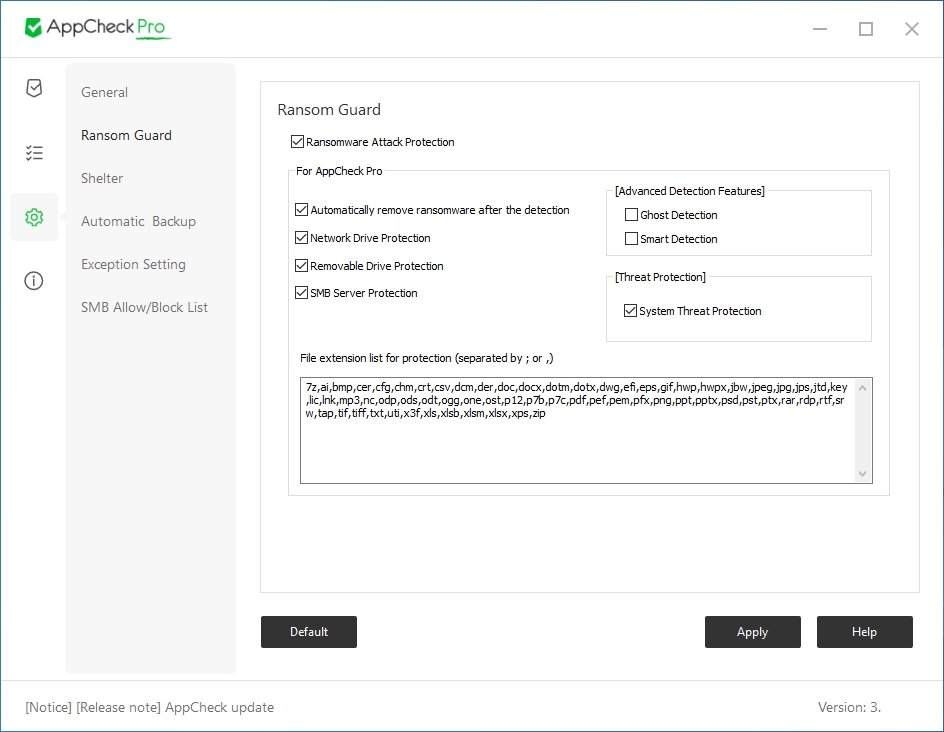Toggle Ransomware Attack Protection checkbox
This screenshot has height=732, width=944.
297,141
